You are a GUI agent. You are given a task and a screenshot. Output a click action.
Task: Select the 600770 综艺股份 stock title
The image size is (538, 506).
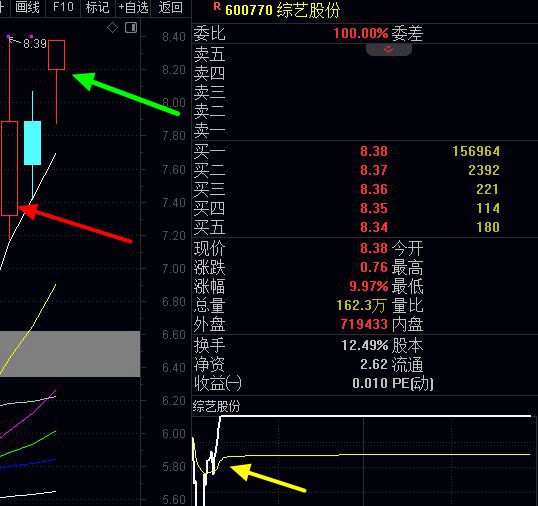(x=283, y=10)
